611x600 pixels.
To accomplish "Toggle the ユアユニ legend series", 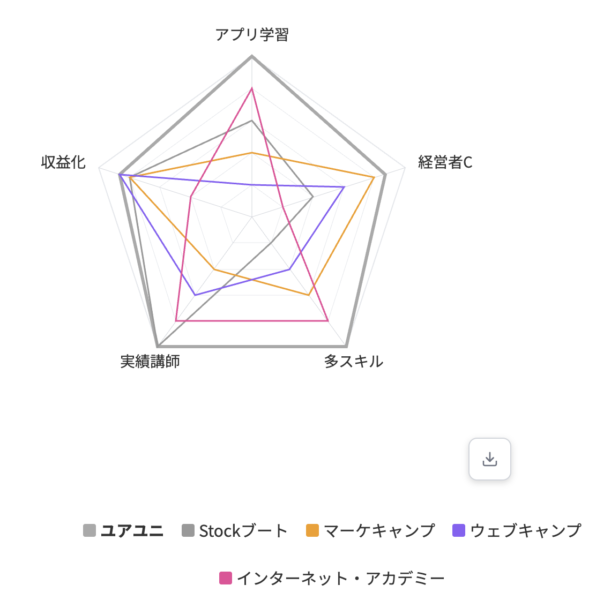I will tap(123, 531).
